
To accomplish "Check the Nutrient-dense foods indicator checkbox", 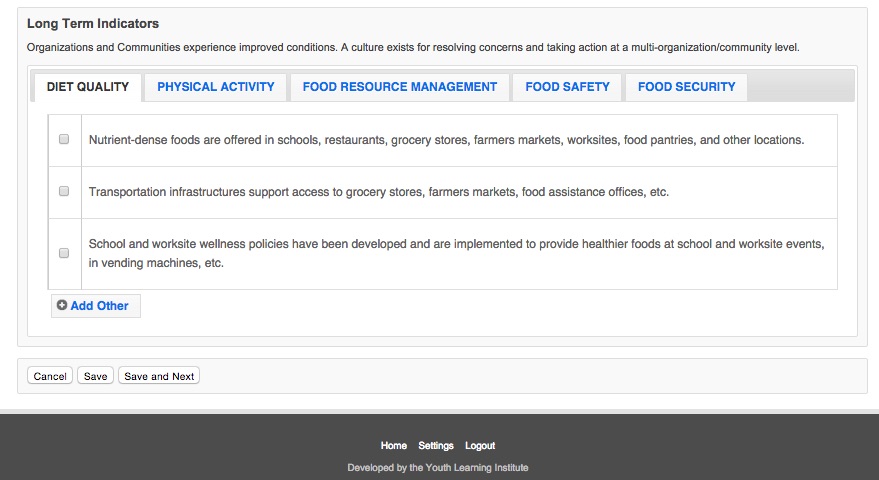I will tap(64, 140).
